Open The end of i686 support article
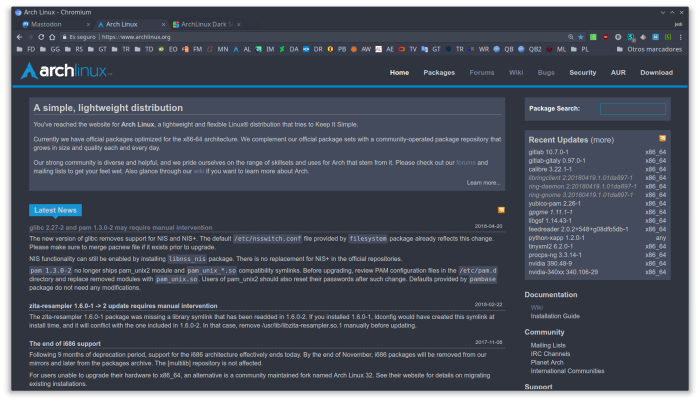This screenshot has width=700, height=402. [65, 343]
